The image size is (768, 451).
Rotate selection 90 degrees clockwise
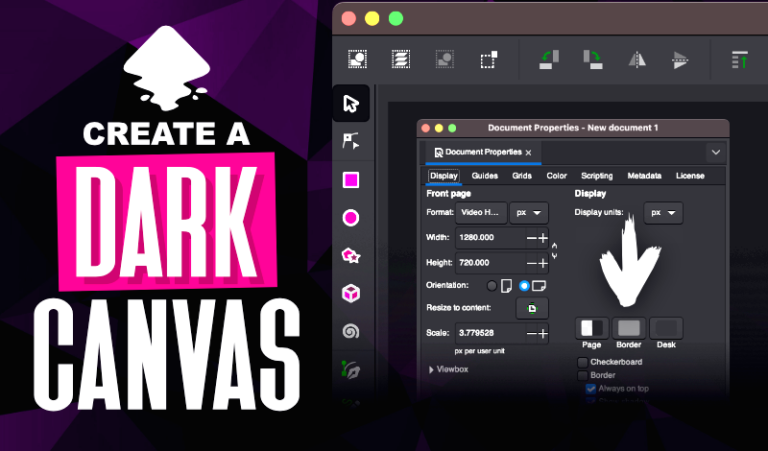tap(593, 59)
